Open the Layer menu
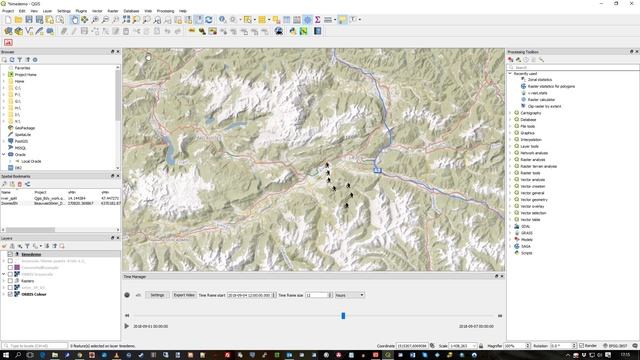Viewport: 640px width, 360px height. tap(47, 11)
